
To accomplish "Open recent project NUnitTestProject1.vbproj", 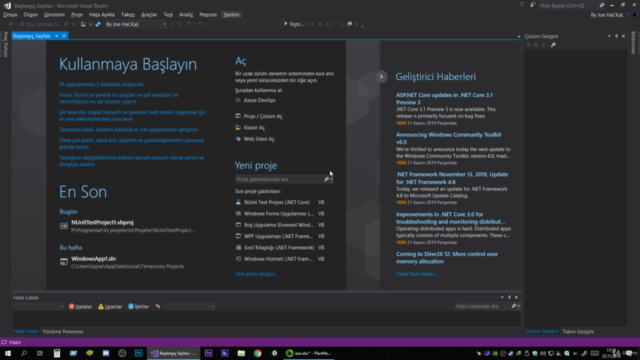I will click(x=102, y=223).
